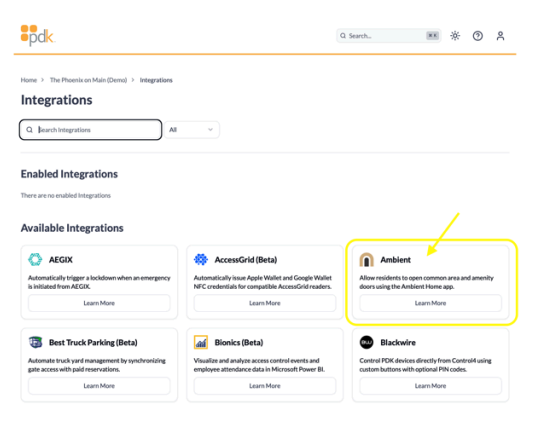The height and width of the screenshot is (428, 550).
Task: Click Learn More under Ambient
Action: (x=430, y=303)
